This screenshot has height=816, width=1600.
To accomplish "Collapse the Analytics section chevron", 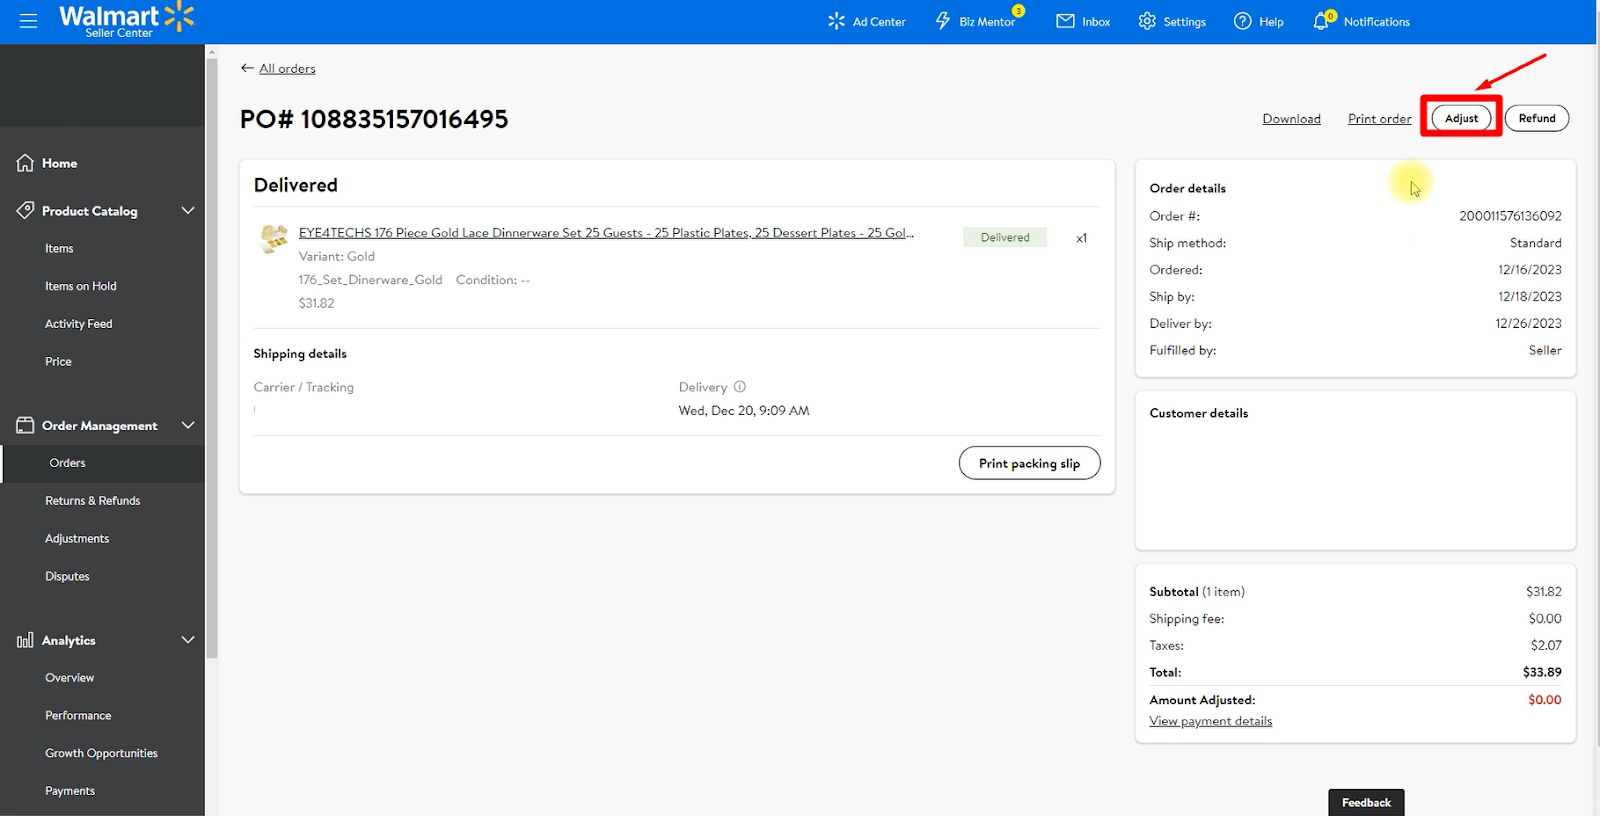I will (187, 640).
